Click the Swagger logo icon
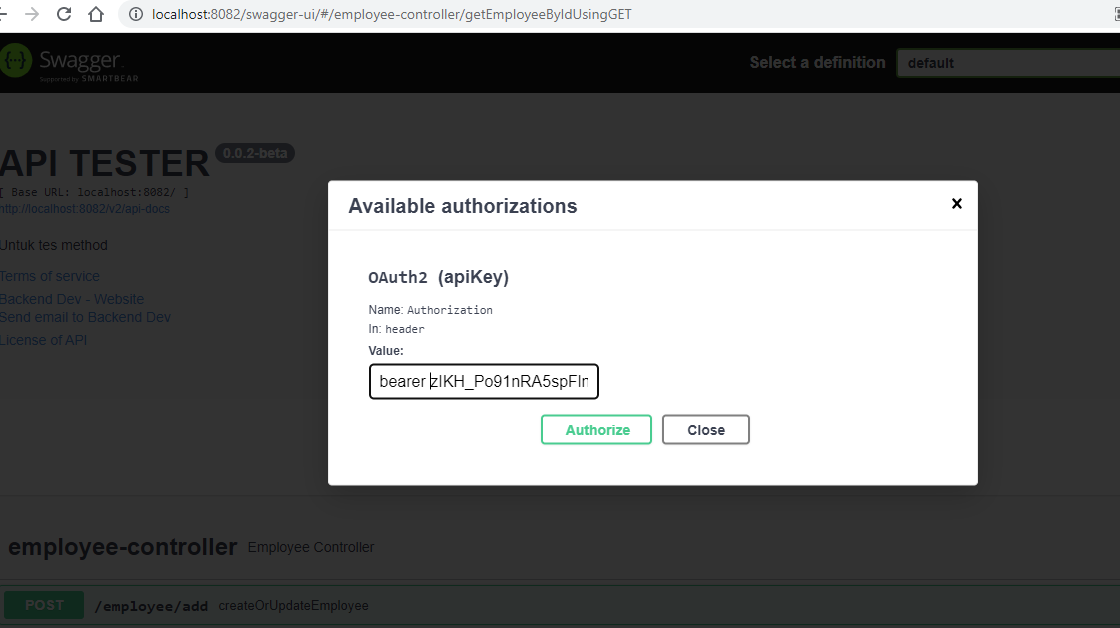Screen dimensions: 1120x628 pyautogui.click(x=15, y=60)
